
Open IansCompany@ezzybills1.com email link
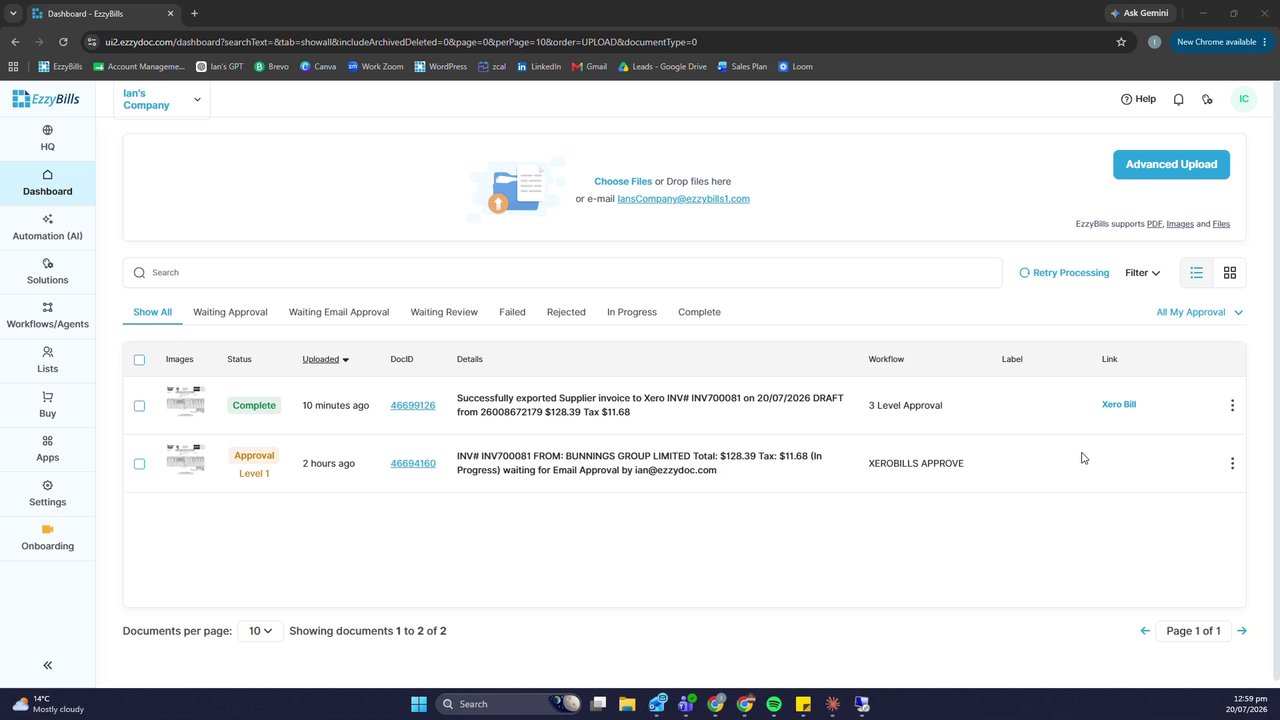683,198
